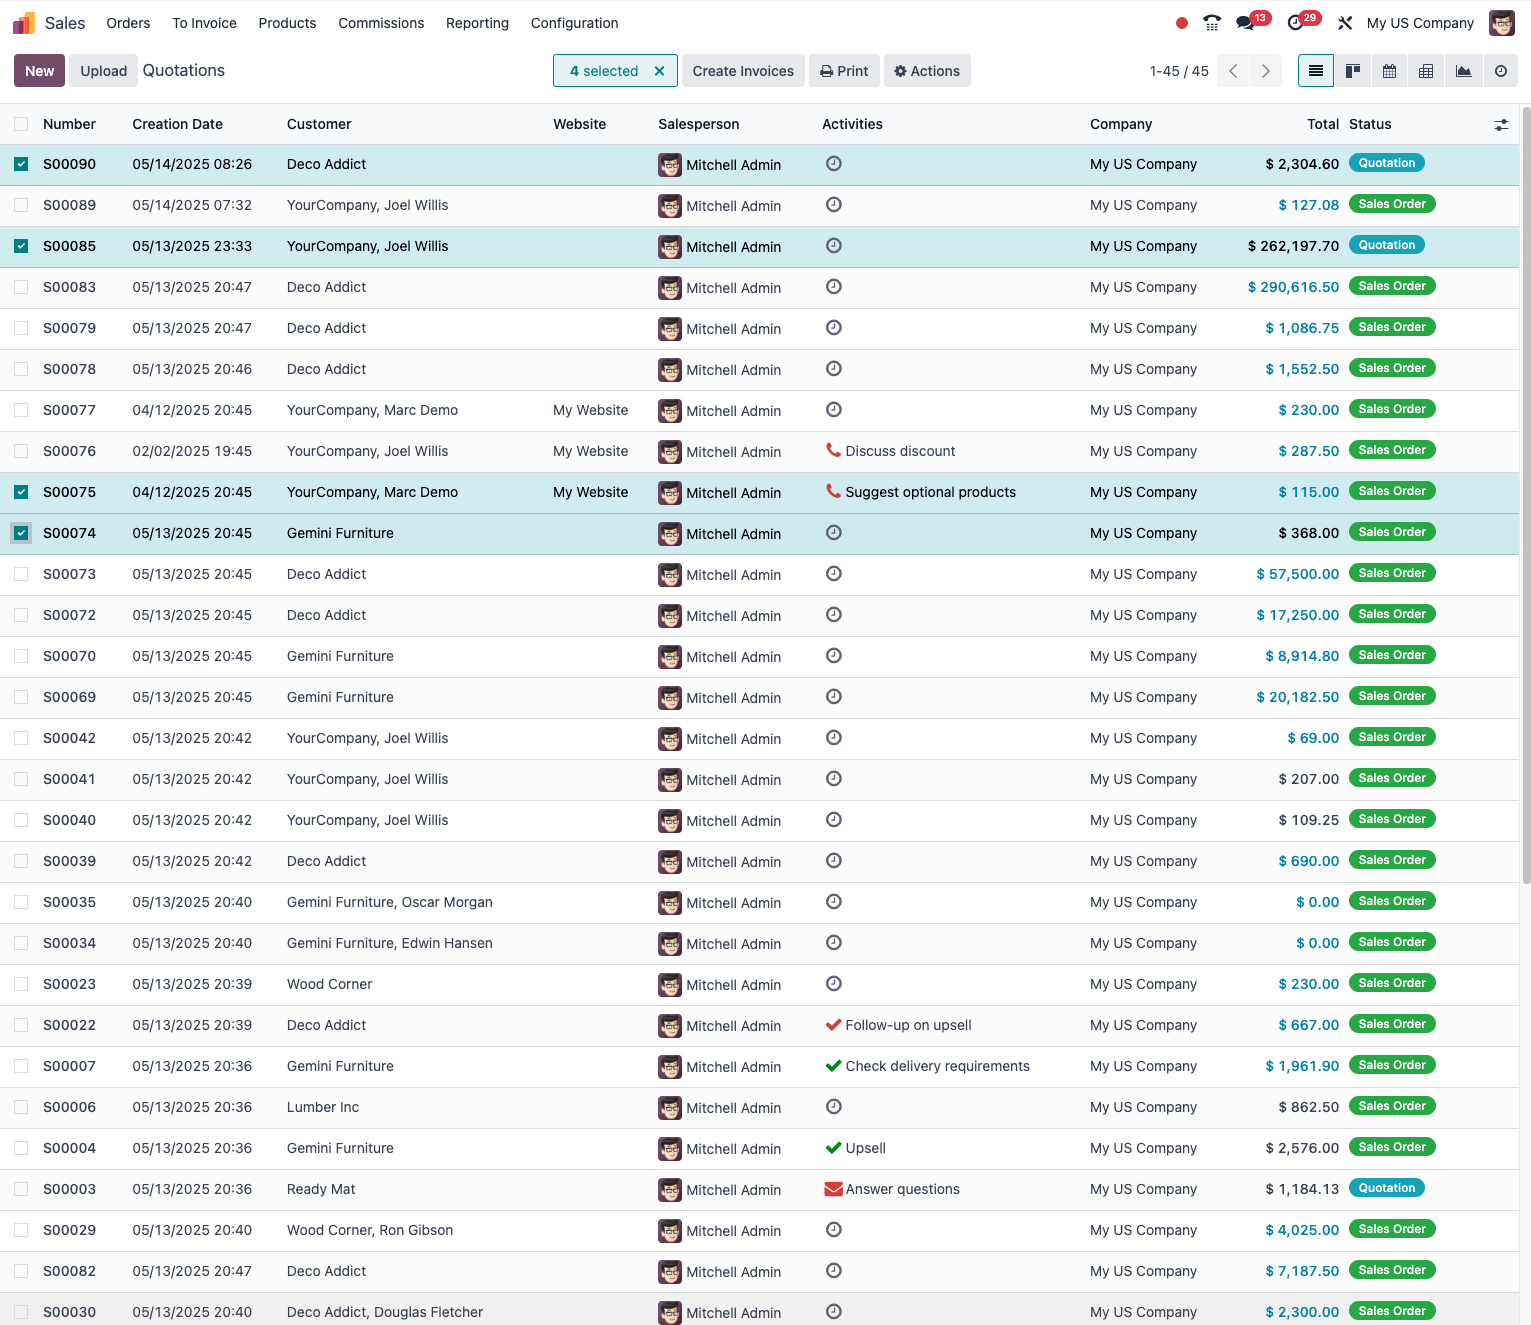
Task: Open the graph view
Action: point(1464,71)
